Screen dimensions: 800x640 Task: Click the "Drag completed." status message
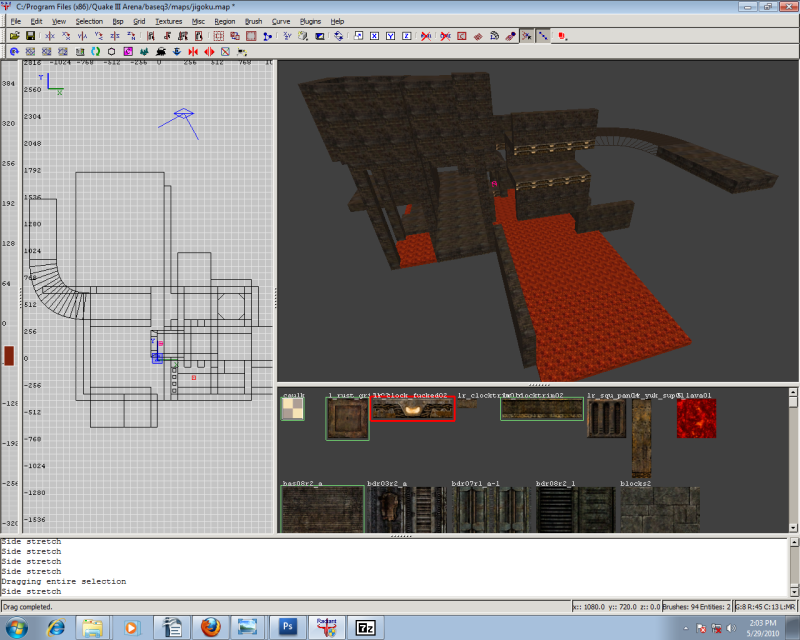[x=28, y=607]
